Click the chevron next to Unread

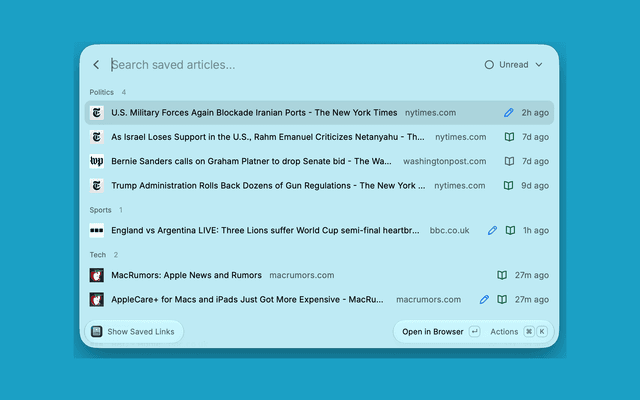coord(539,64)
